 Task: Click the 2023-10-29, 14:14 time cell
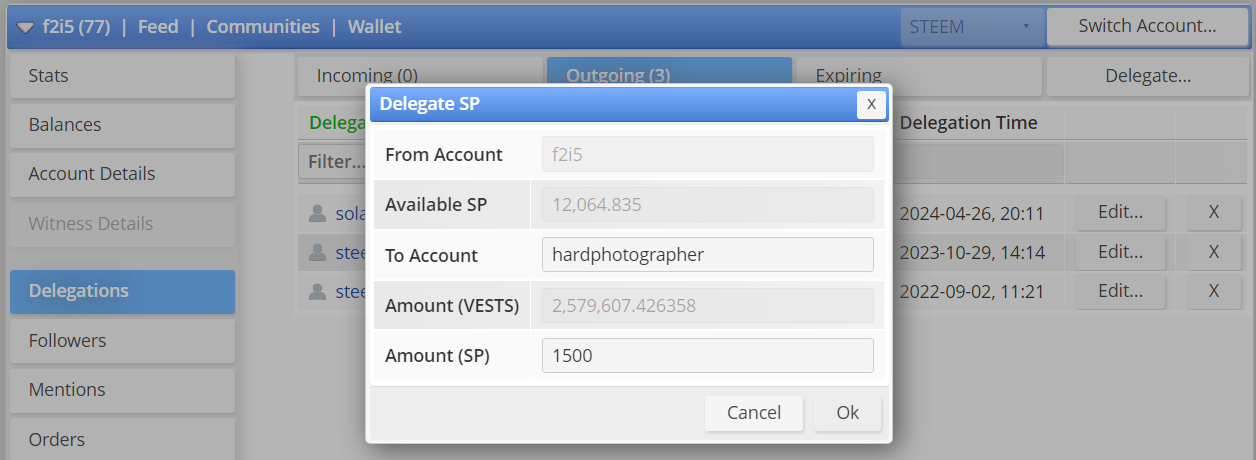coord(972,252)
